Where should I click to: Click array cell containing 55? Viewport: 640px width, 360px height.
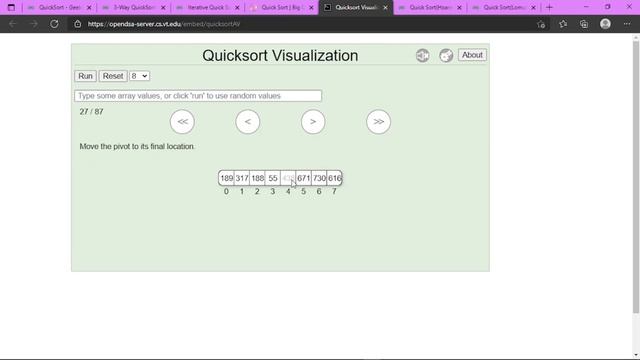point(273,178)
